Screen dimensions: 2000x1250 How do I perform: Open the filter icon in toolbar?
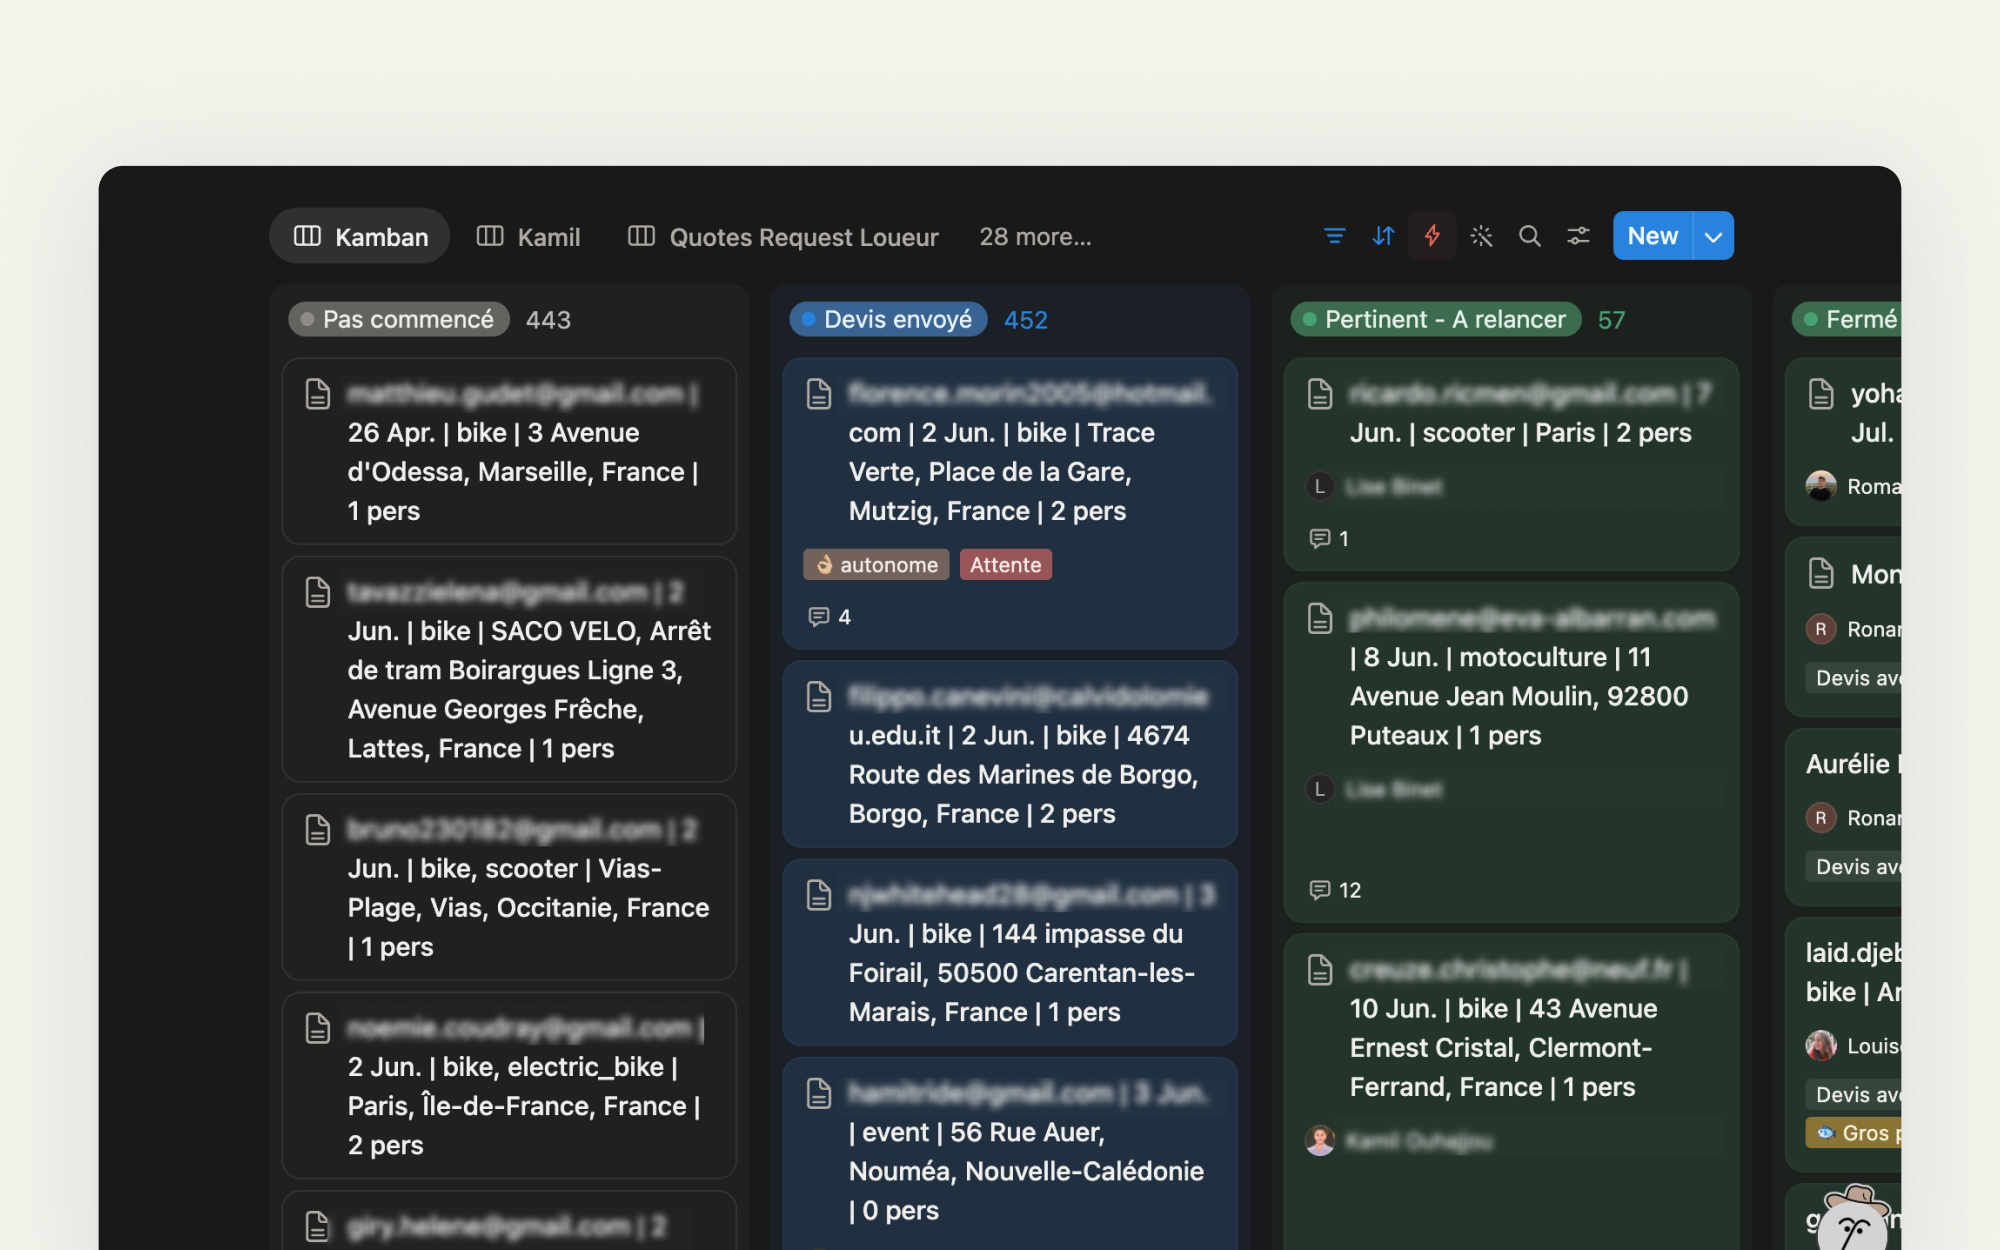[1334, 236]
